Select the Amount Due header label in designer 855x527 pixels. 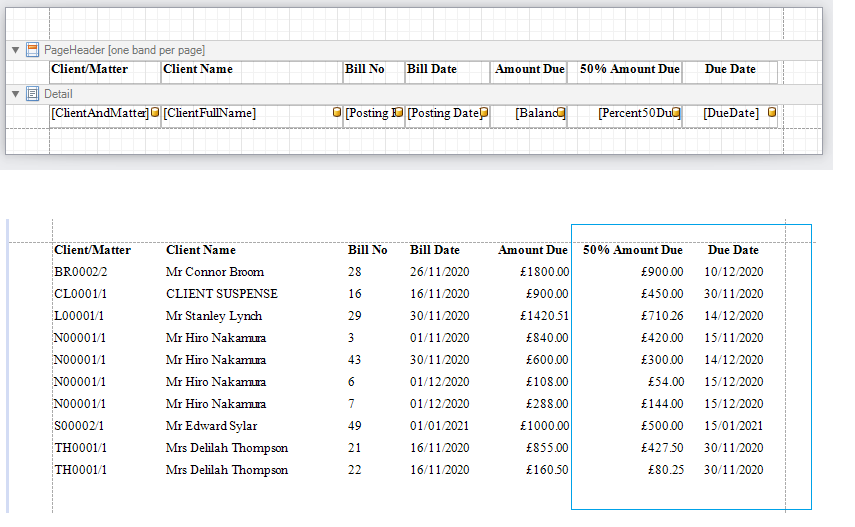pyautogui.click(x=529, y=72)
